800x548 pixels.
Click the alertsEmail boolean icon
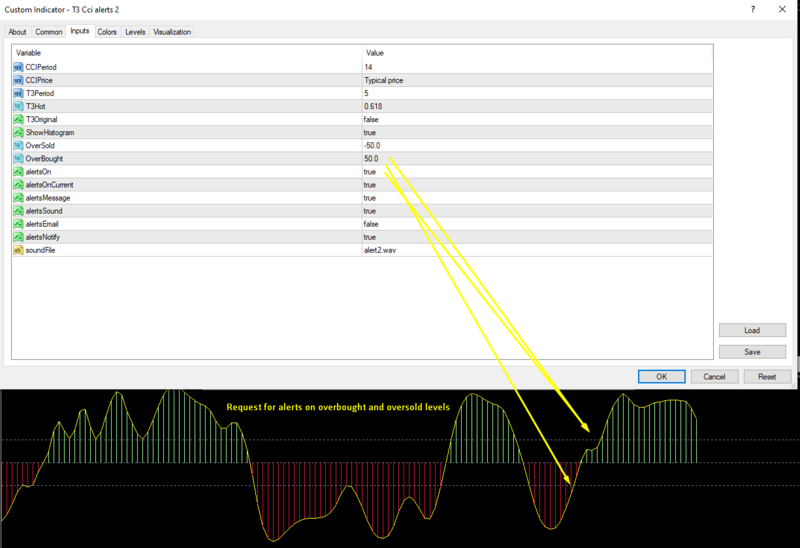click(x=18, y=224)
